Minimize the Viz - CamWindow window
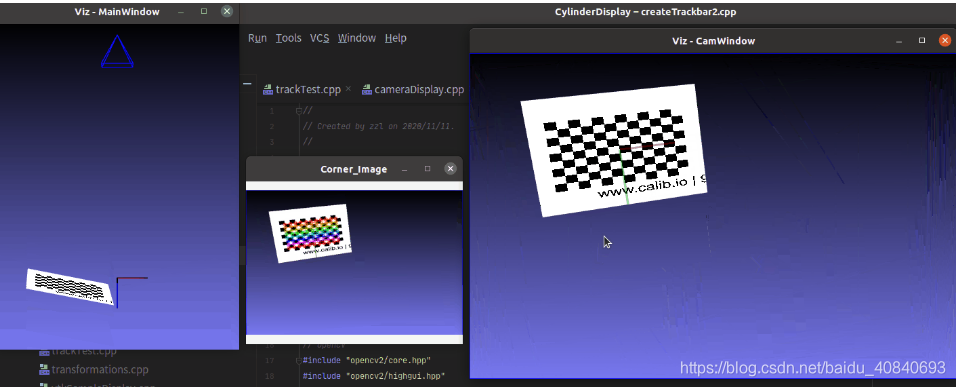This screenshot has width=956, height=387. [x=899, y=41]
